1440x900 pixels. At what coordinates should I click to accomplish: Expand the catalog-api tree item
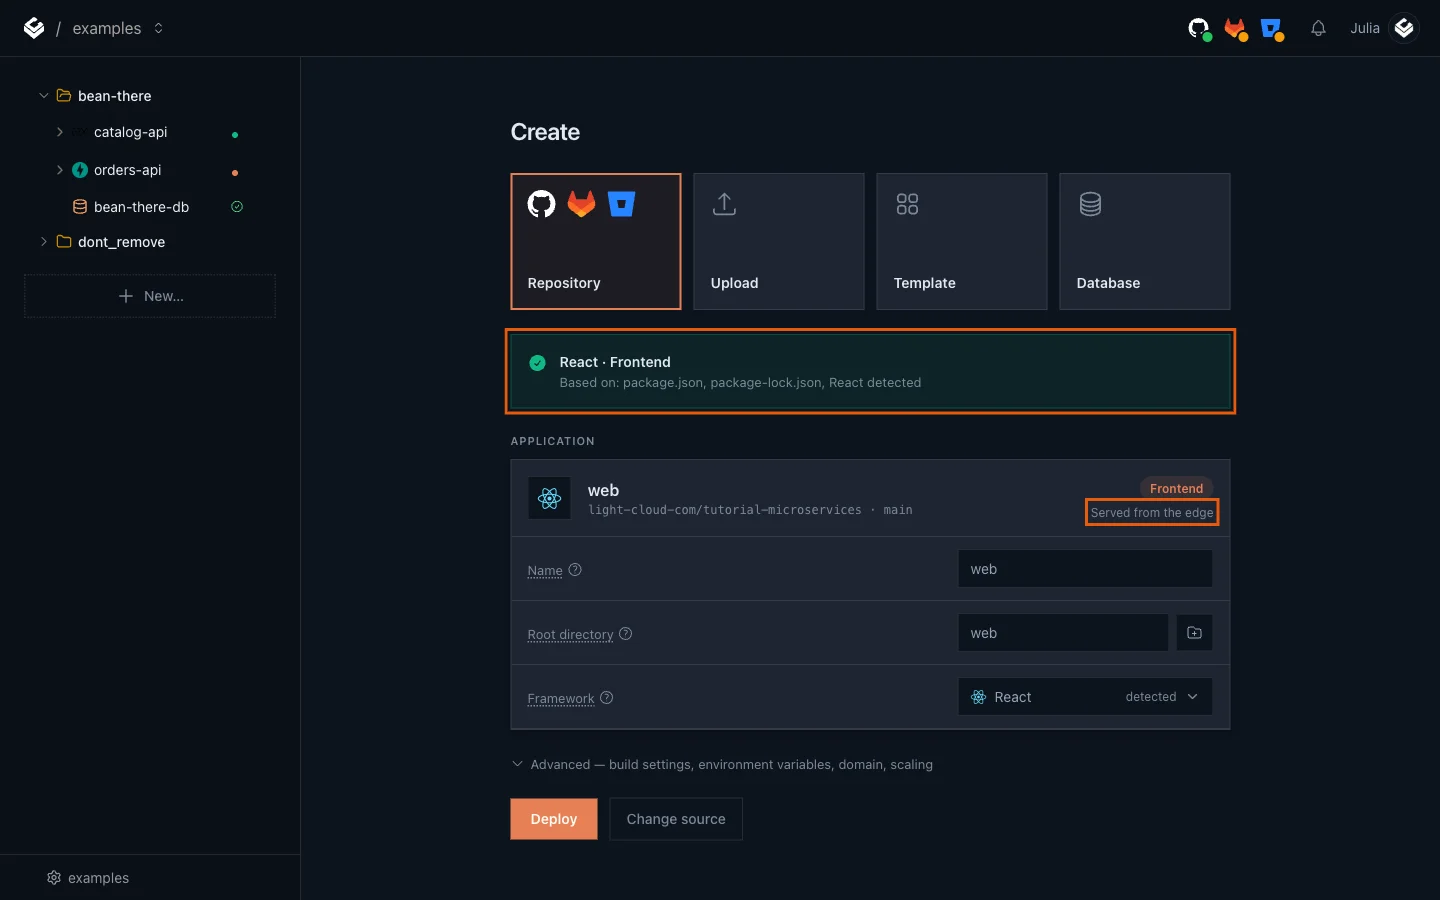[60, 132]
